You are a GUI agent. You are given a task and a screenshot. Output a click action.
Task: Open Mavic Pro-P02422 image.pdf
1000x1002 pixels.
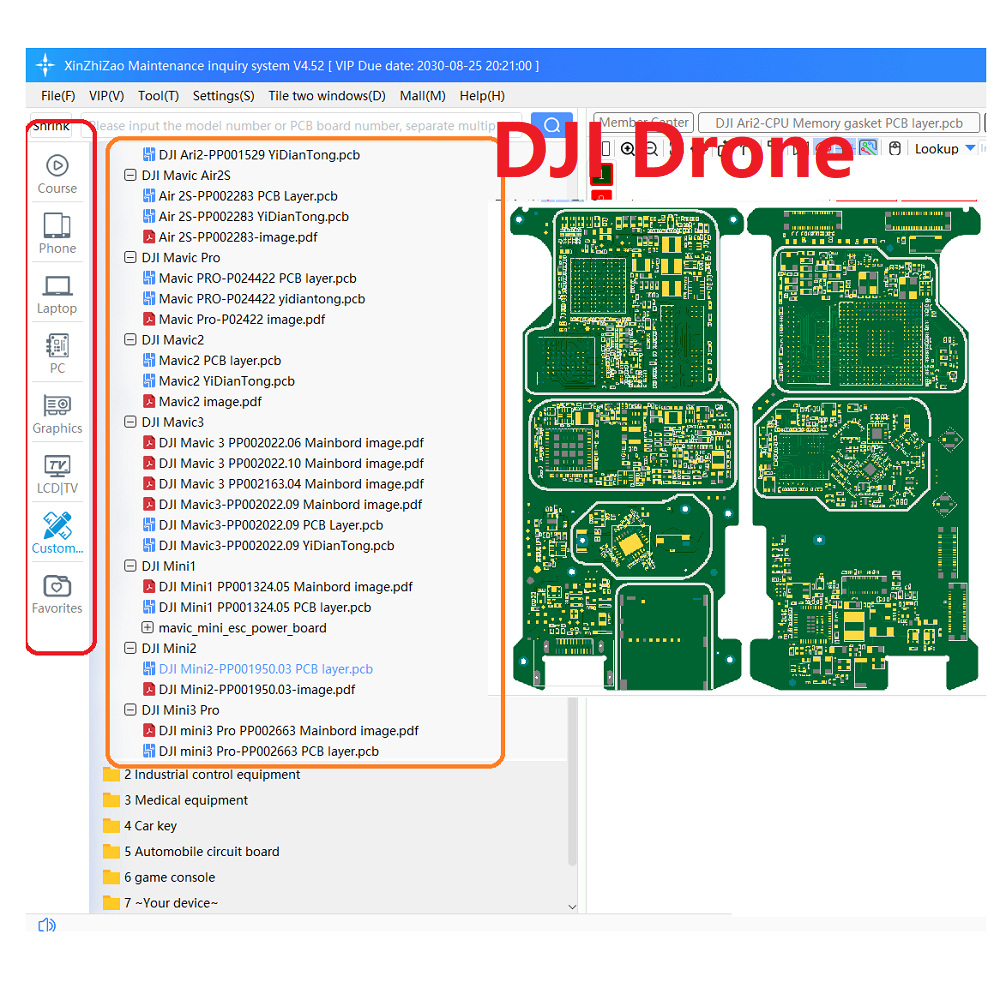coord(242,319)
